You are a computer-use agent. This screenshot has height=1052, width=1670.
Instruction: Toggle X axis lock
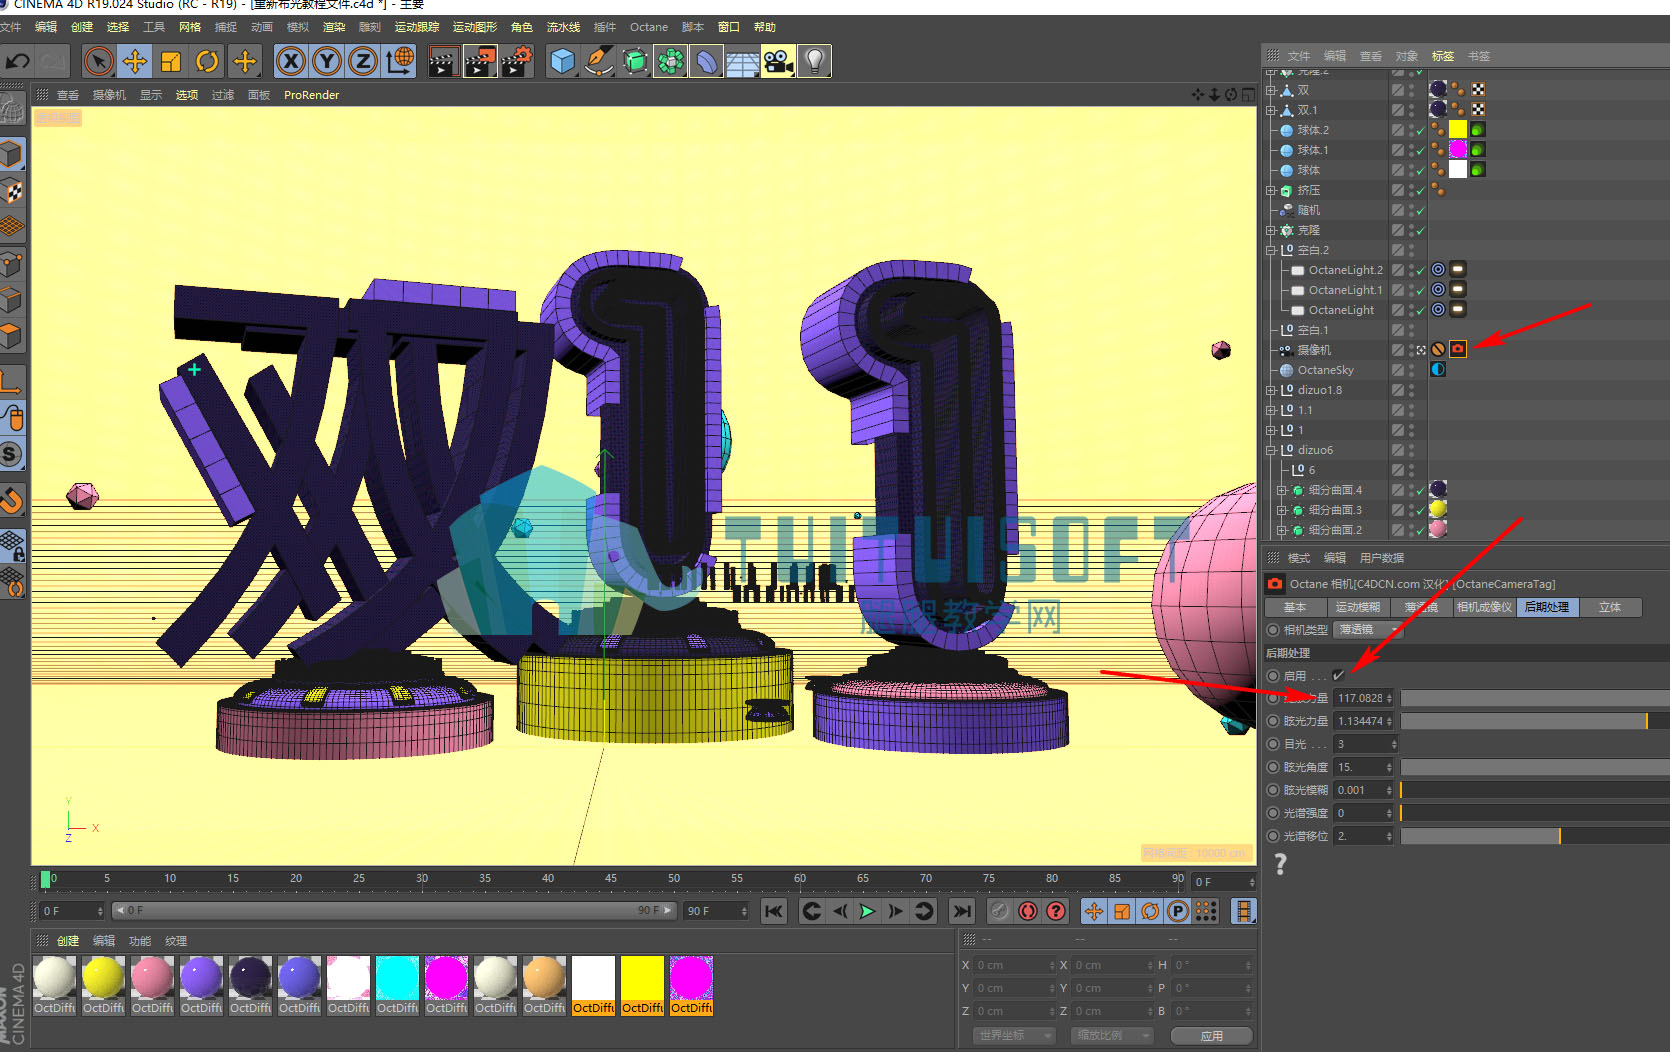coord(290,61)
